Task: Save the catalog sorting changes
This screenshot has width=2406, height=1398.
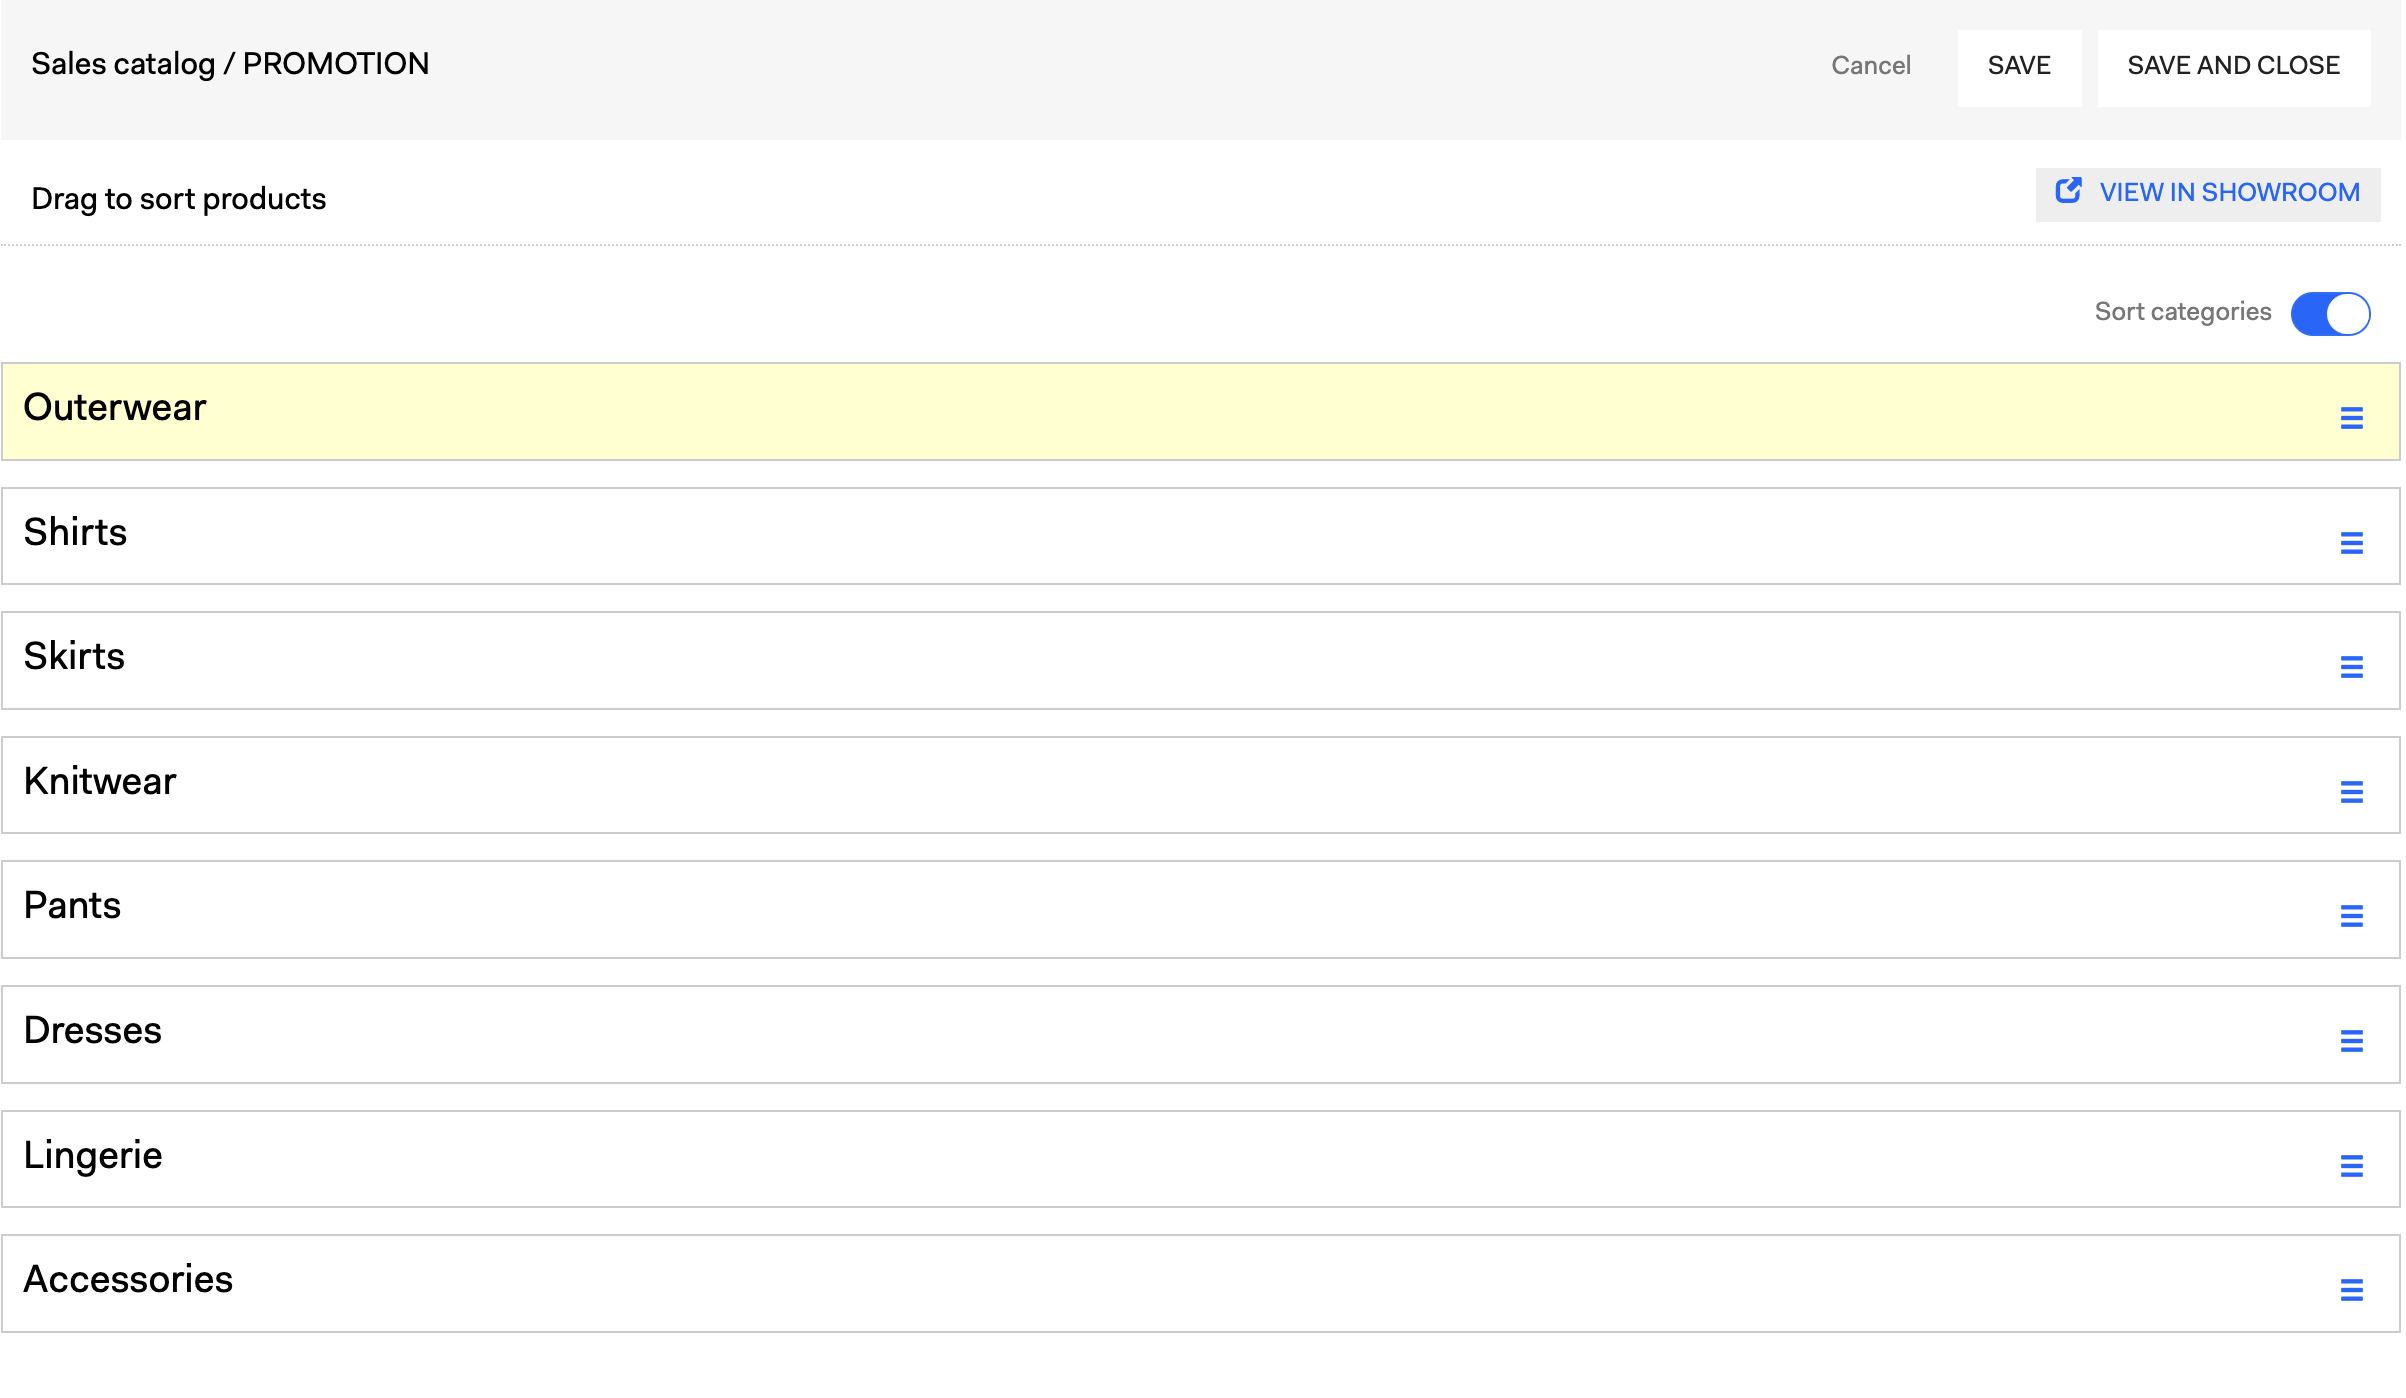Action: point(2018,66)
